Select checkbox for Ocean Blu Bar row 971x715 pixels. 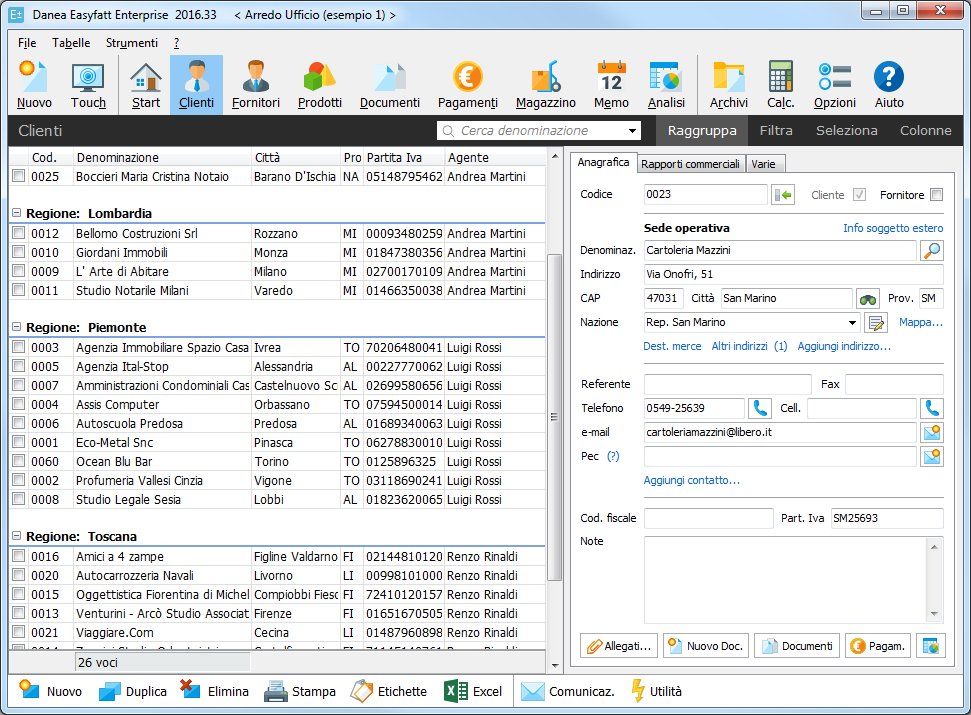(x=18, y=462)
